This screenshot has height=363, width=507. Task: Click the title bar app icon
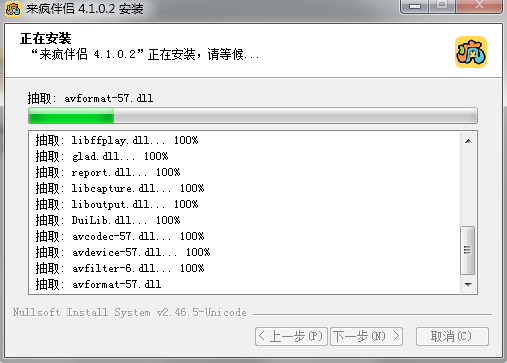(x=13, y=9)
